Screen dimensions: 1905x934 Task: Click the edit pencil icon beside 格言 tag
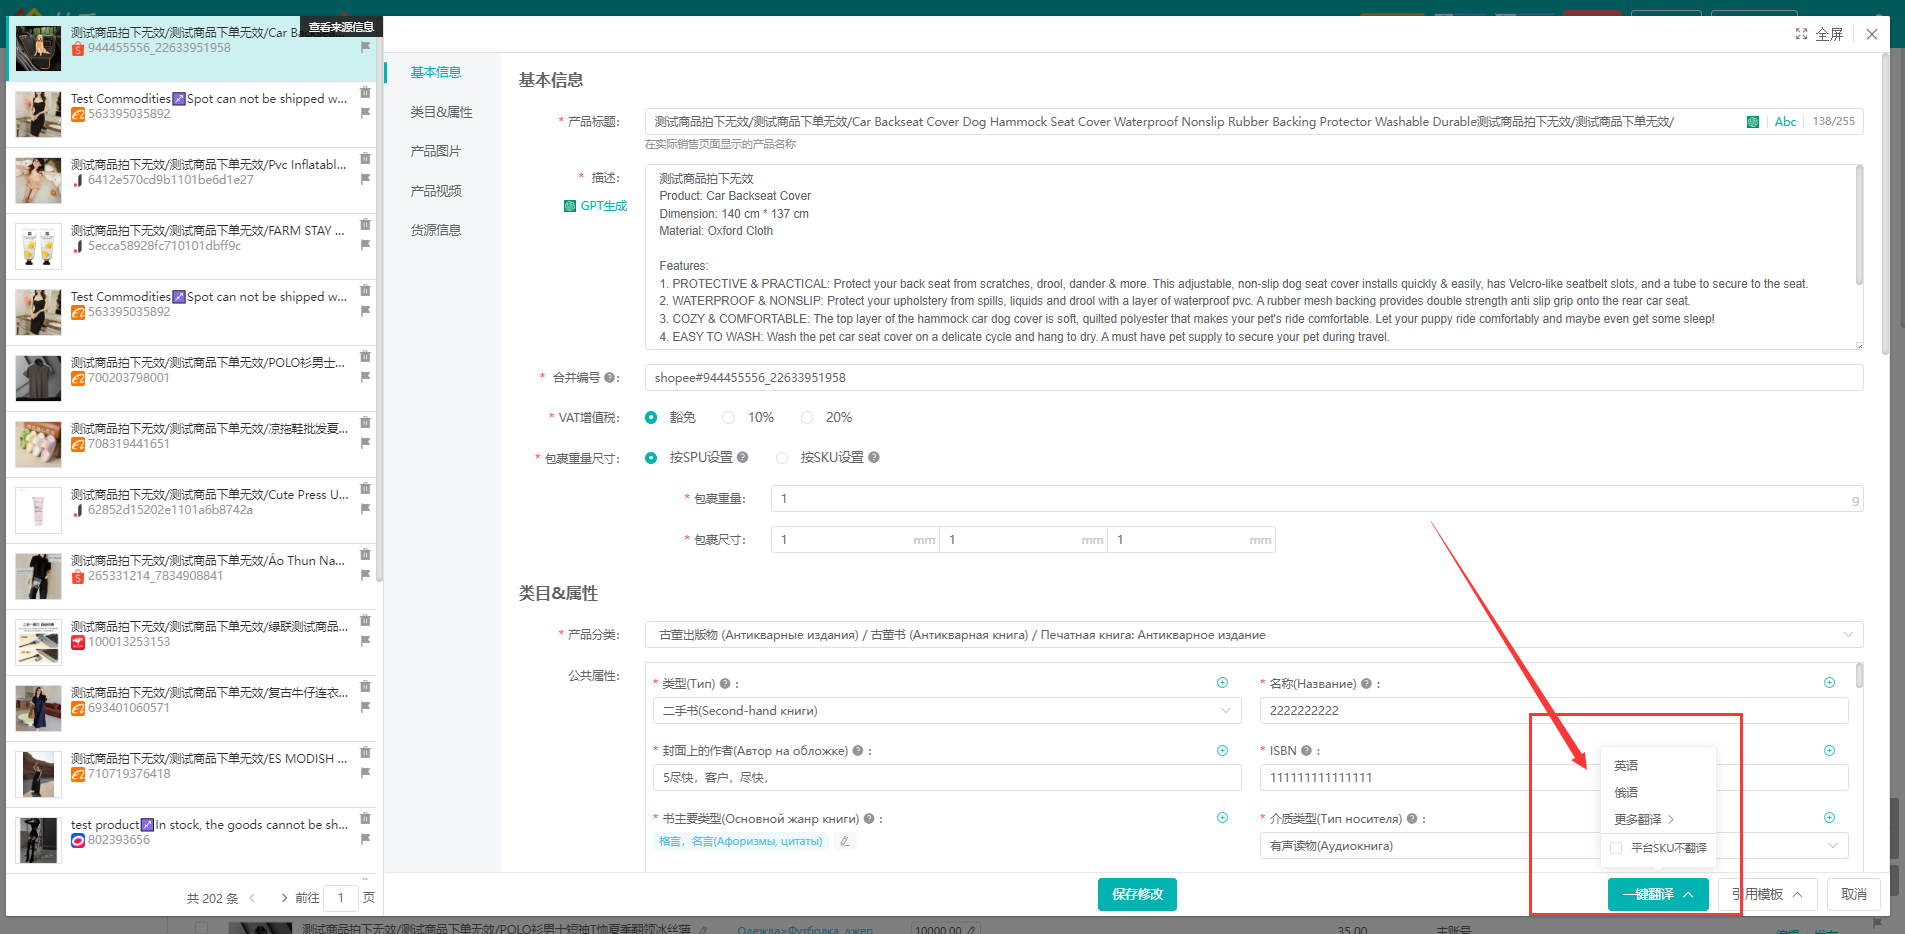845,841
